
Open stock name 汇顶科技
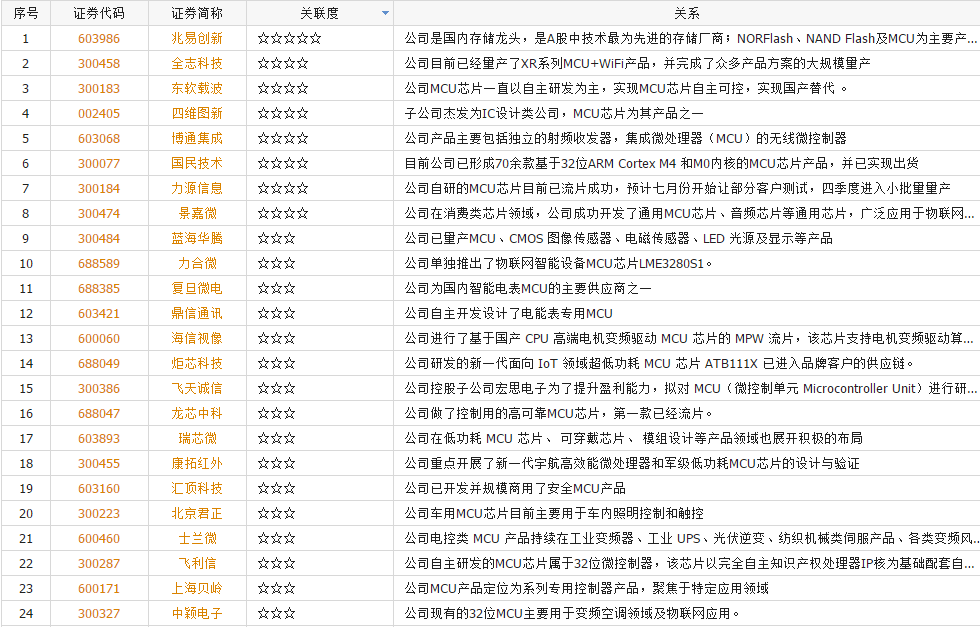(197, 488)
